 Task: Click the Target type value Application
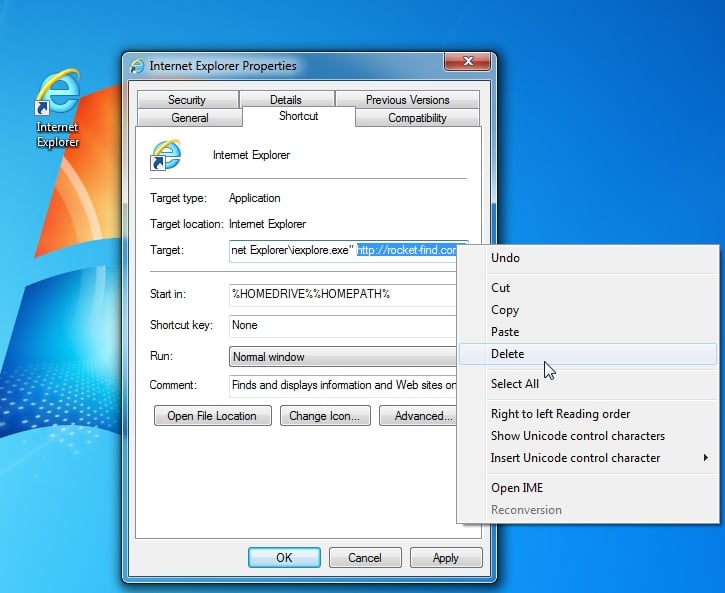(x=255, y=198)
